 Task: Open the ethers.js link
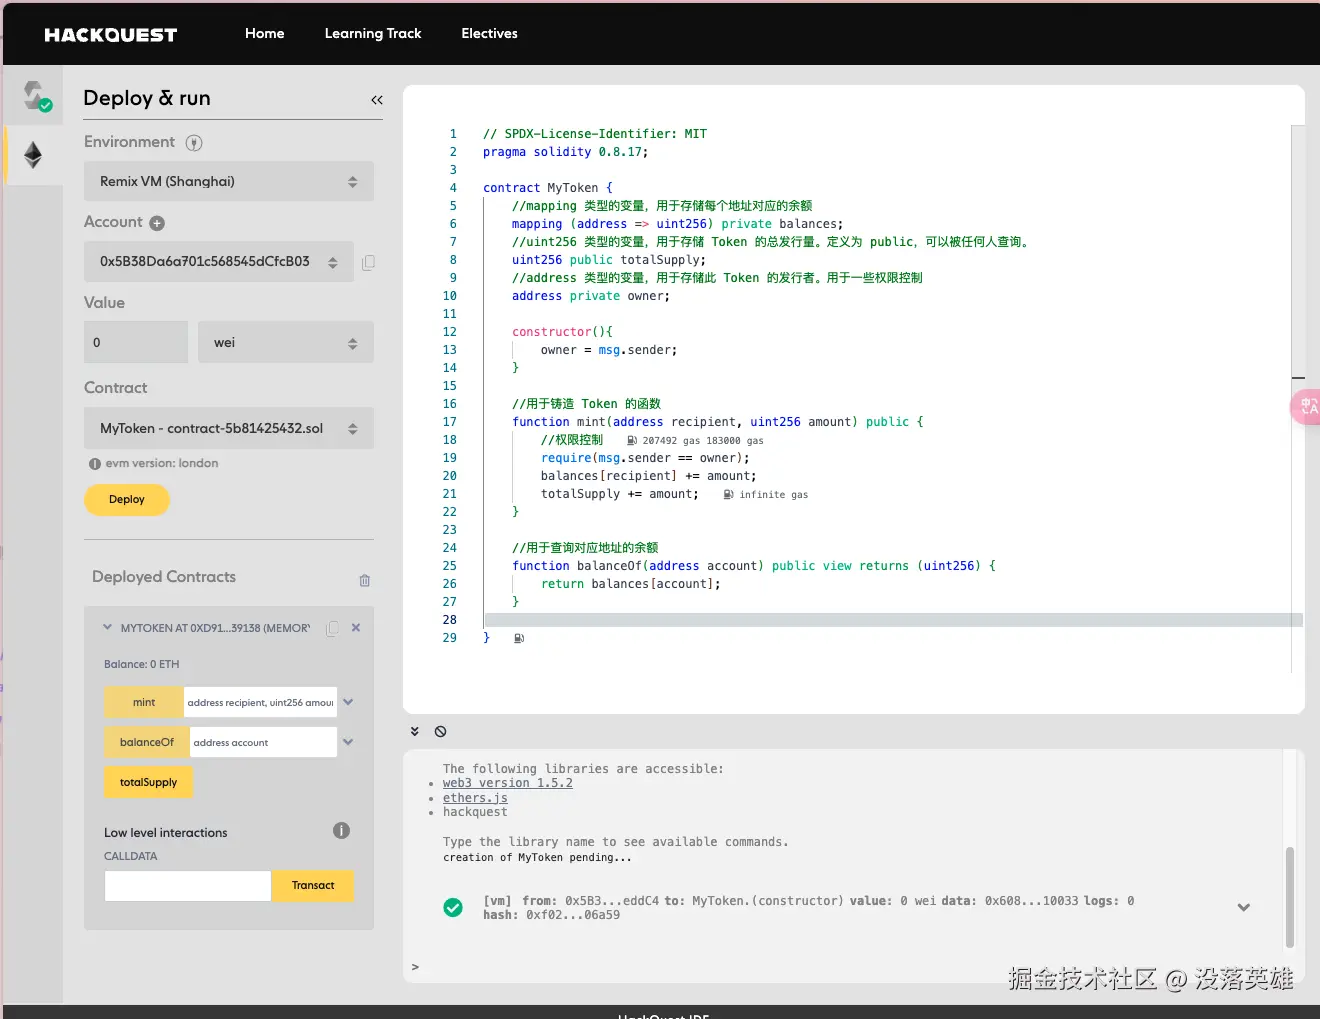pos(475,798)
